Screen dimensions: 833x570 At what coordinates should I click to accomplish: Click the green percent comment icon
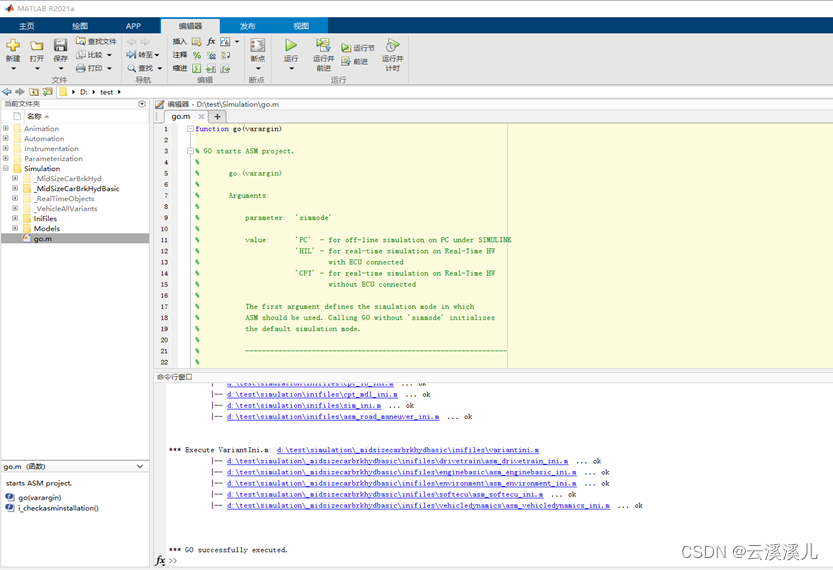coord(197,55)
